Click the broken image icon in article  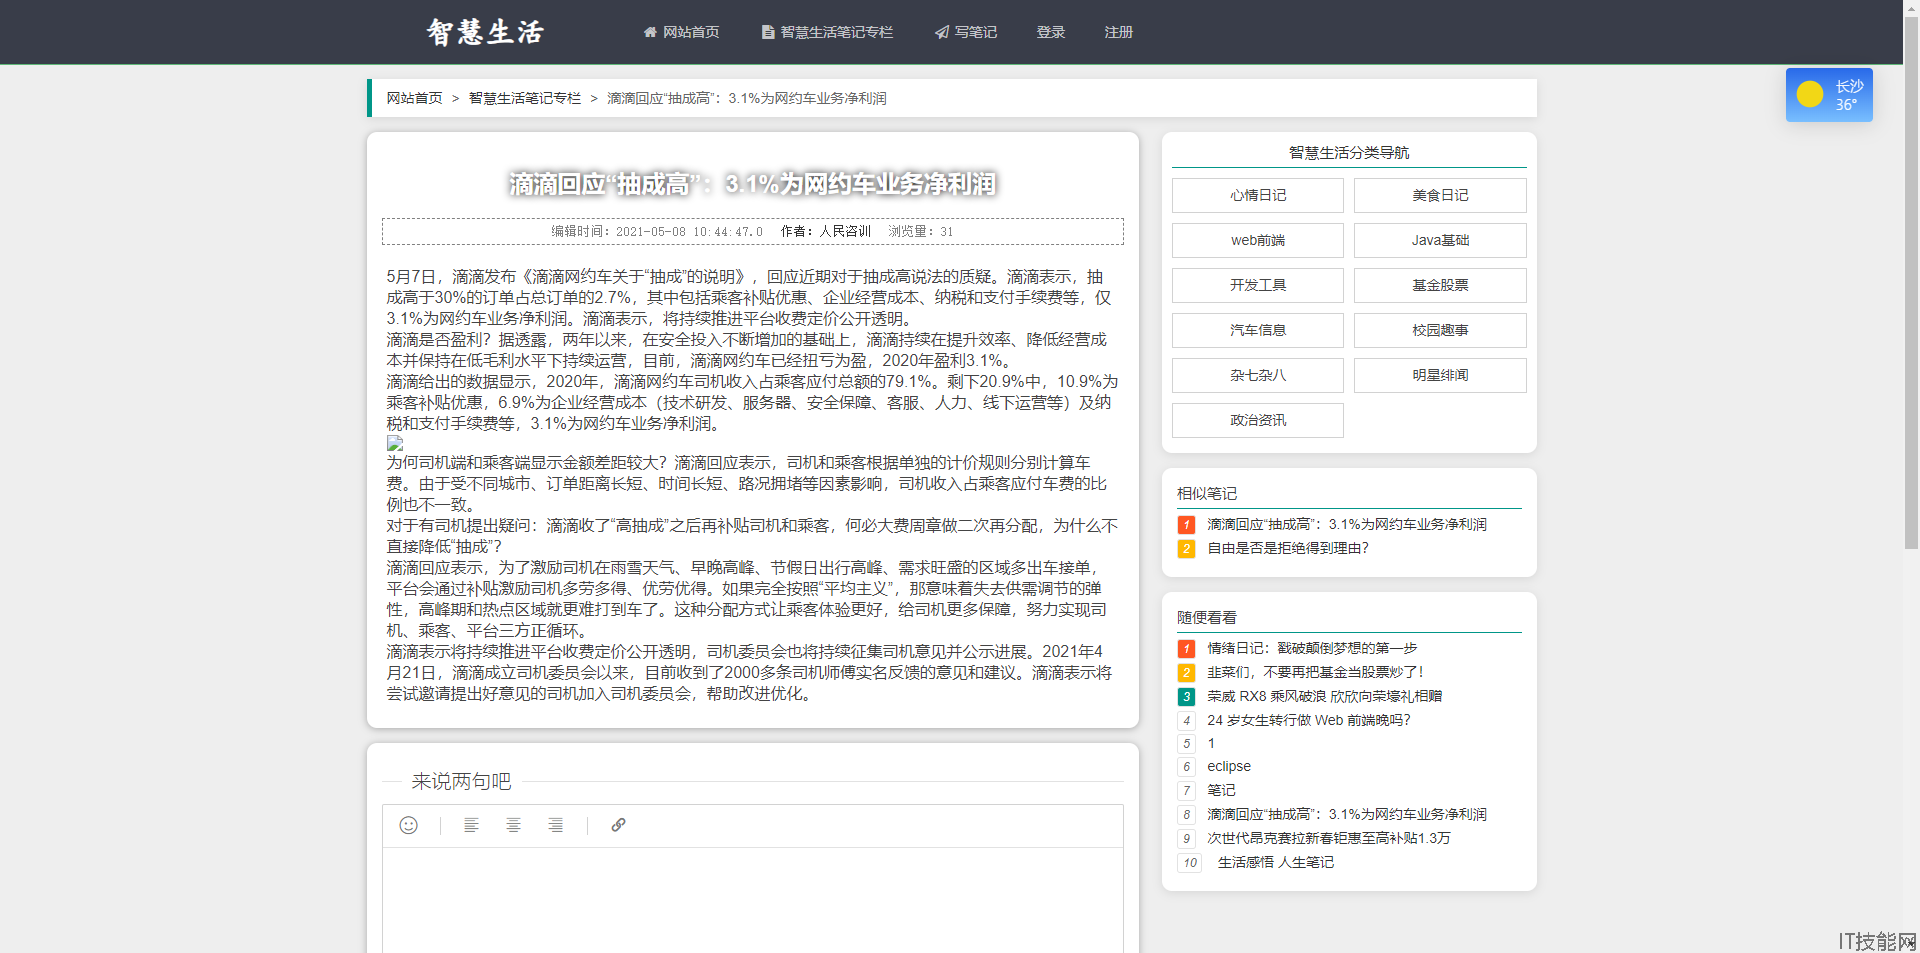(x=395, y=442)
